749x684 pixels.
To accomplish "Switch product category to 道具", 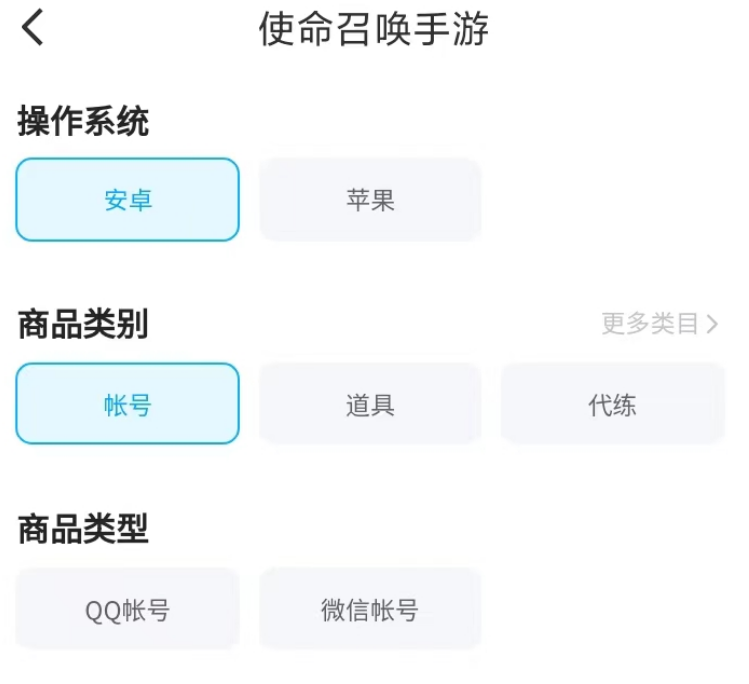I will click(x=370, y=404).
